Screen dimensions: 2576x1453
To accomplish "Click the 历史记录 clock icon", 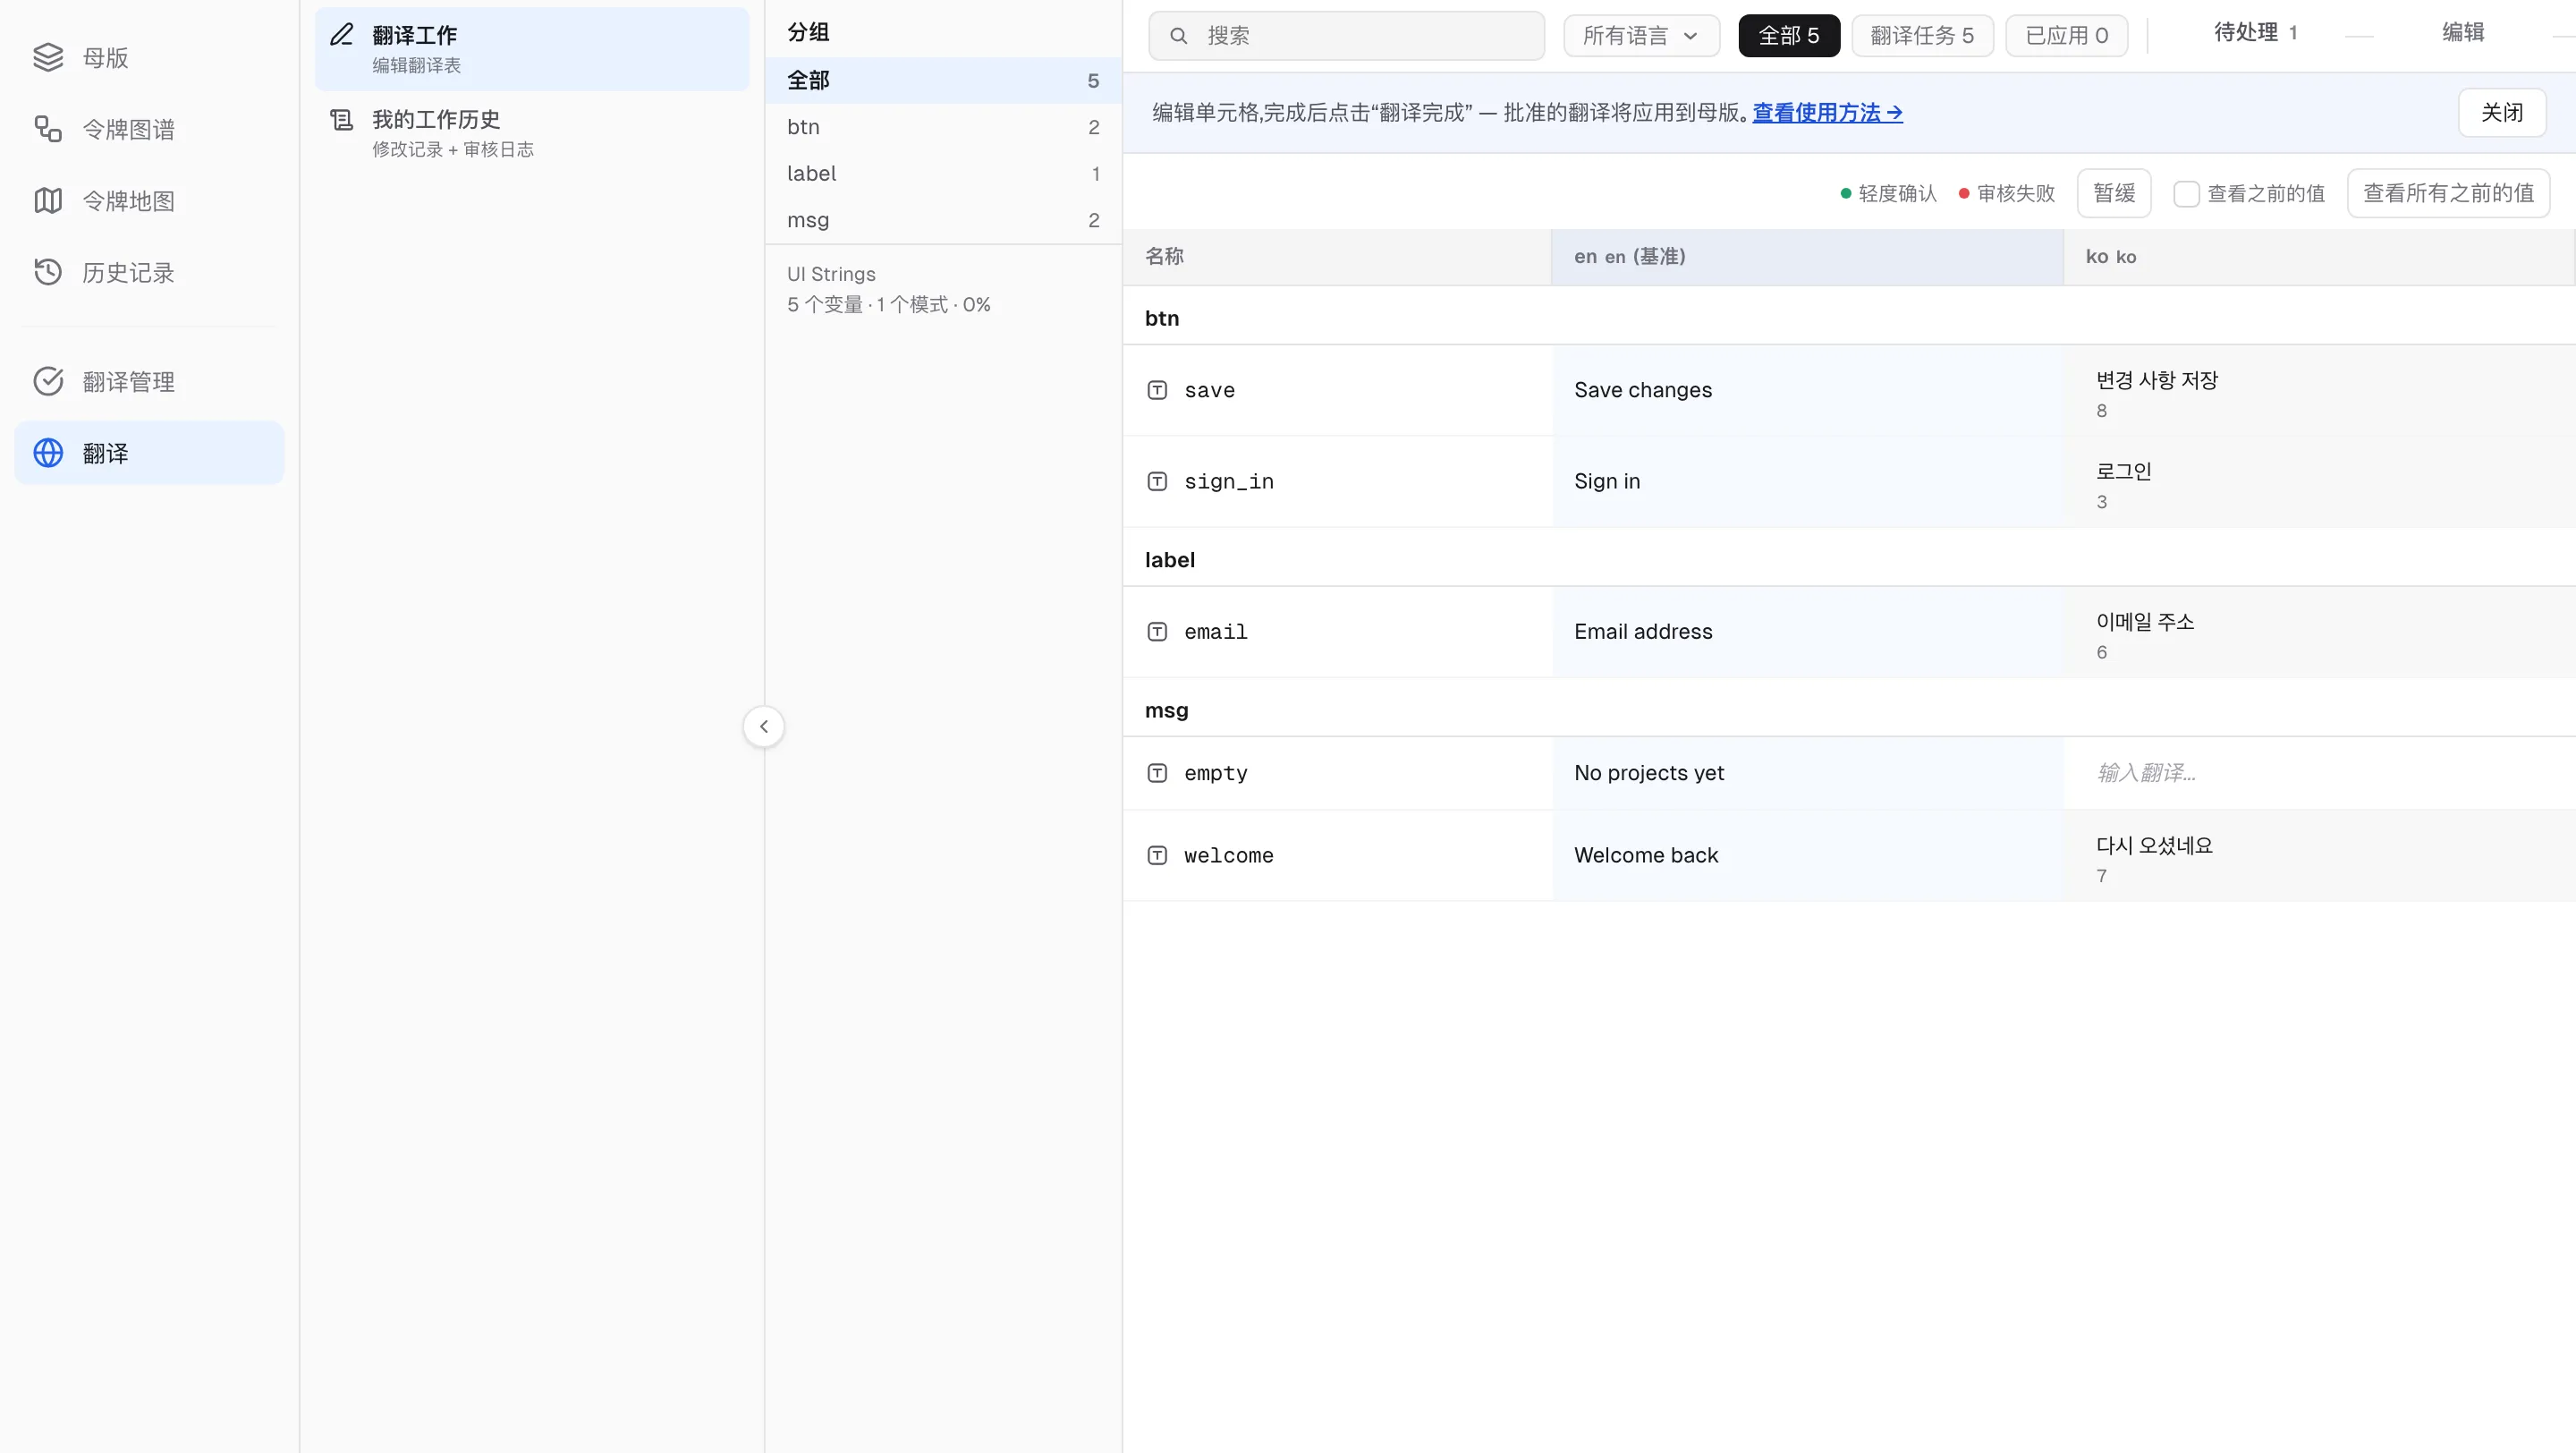I will coord(48,273).
